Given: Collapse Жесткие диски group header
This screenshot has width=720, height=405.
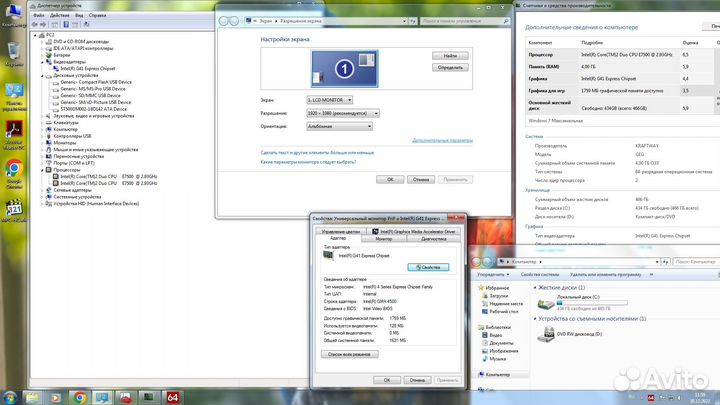Looking at the screenshot, I should click(535, 287).
